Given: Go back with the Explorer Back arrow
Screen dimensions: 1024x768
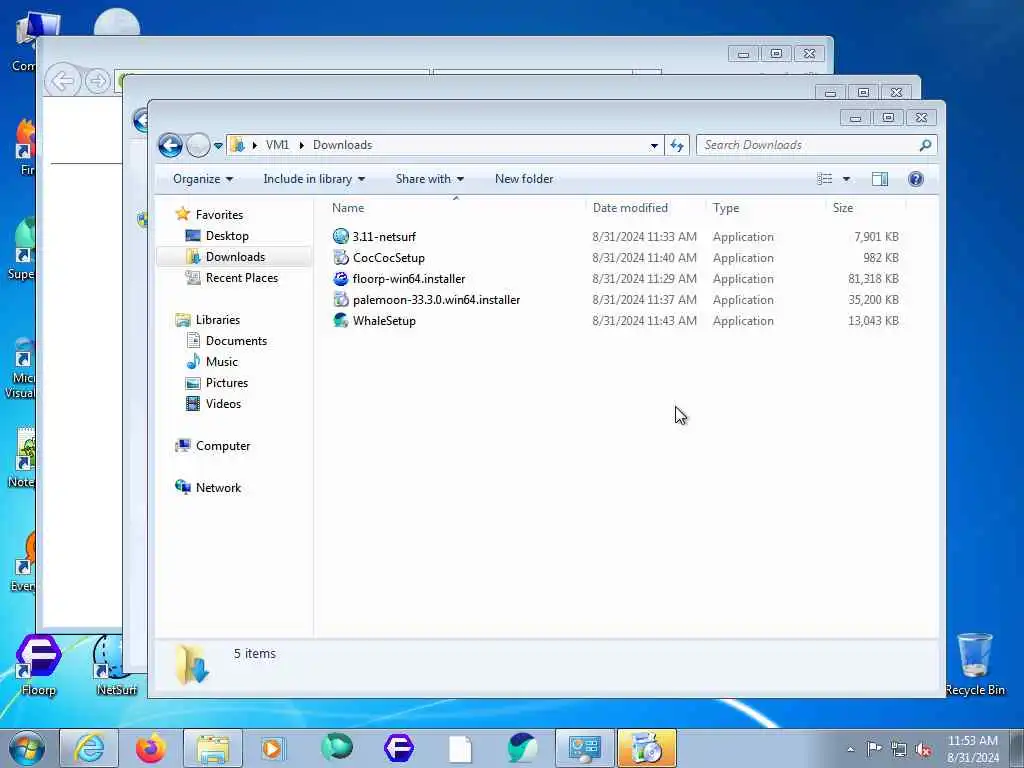Looking at the screenshot, I should point(170,145).
